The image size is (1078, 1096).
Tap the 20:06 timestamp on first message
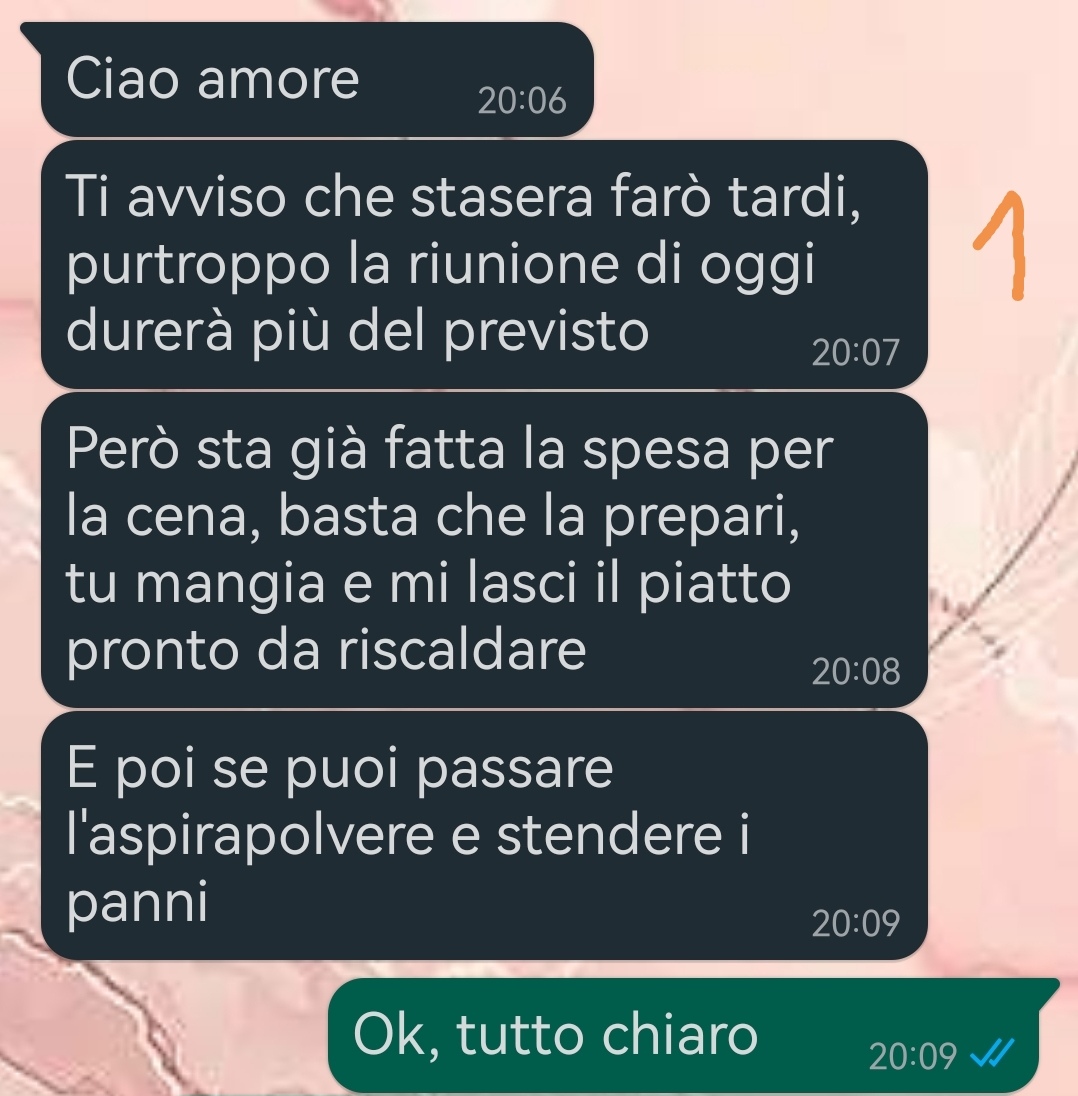click(522, 101)
